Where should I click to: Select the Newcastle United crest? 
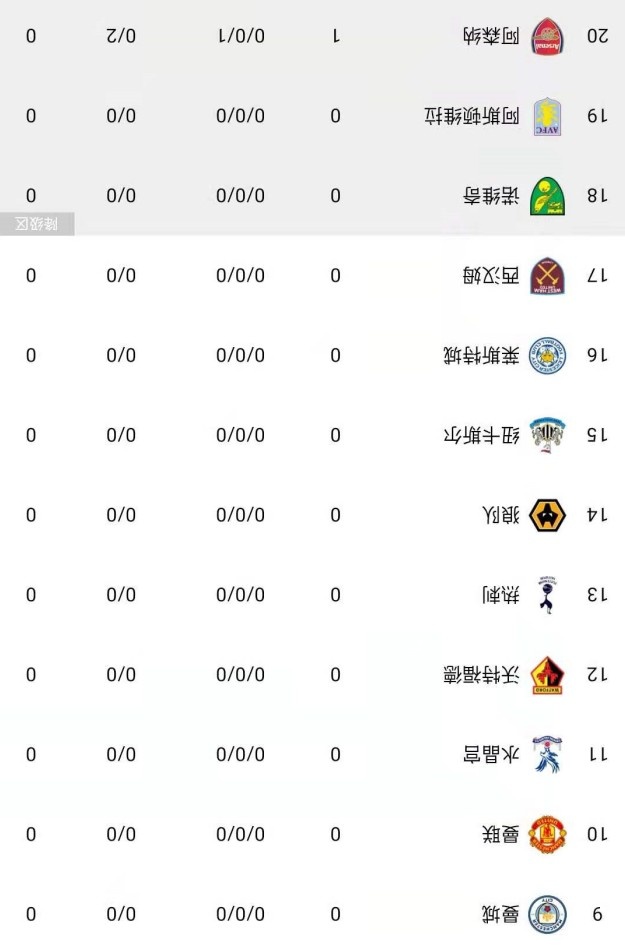point(547,435)
